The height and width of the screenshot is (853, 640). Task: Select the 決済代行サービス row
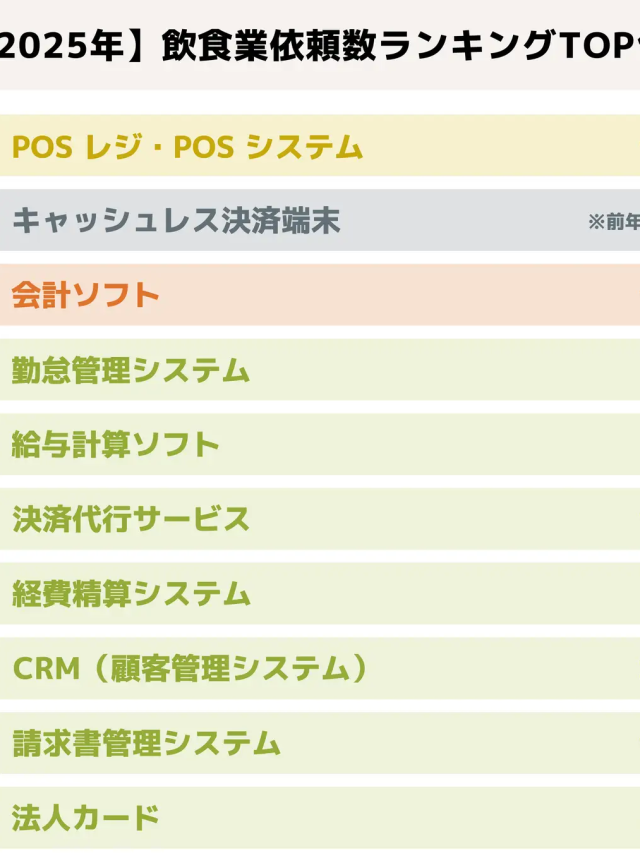tap(320, 519)
